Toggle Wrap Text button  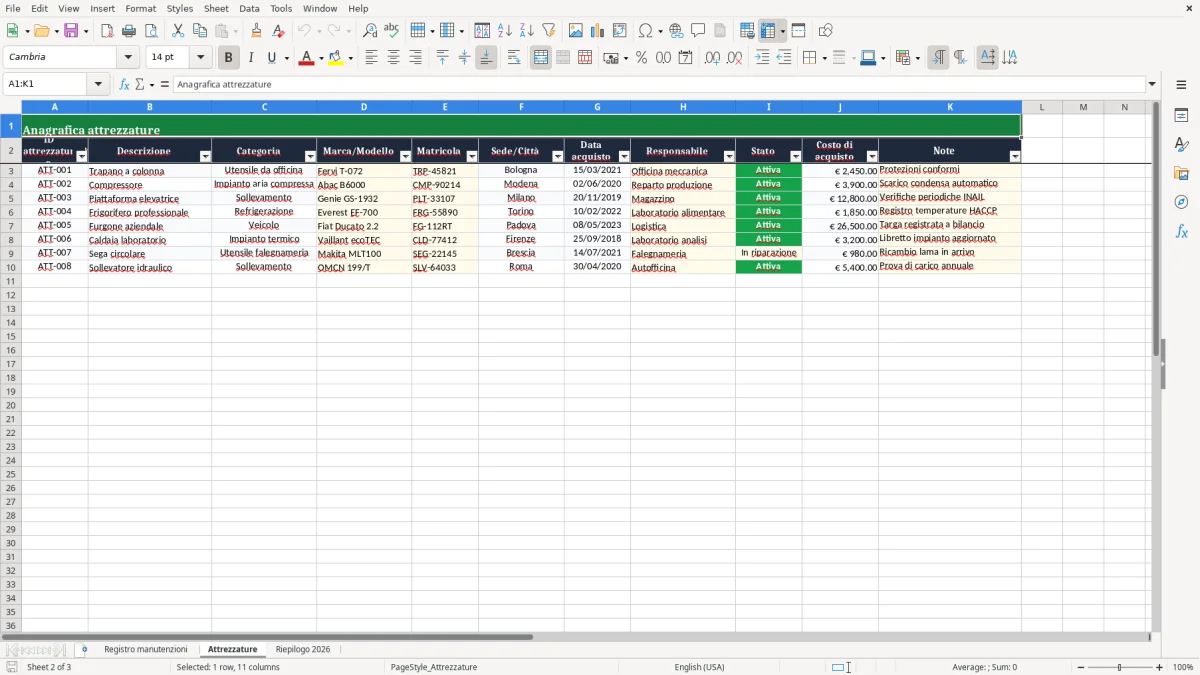514,58
